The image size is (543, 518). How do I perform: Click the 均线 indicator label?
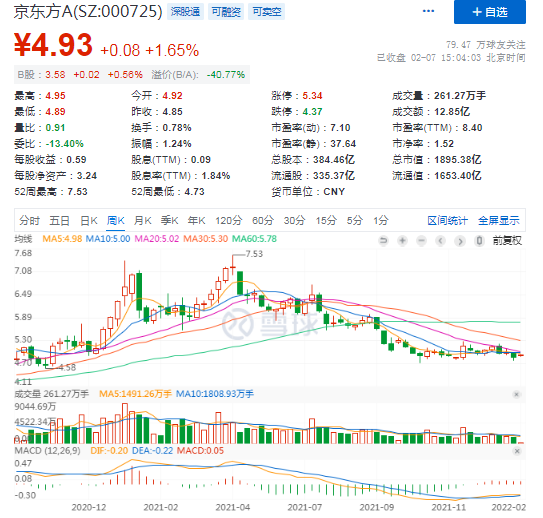tap(23, 239)
